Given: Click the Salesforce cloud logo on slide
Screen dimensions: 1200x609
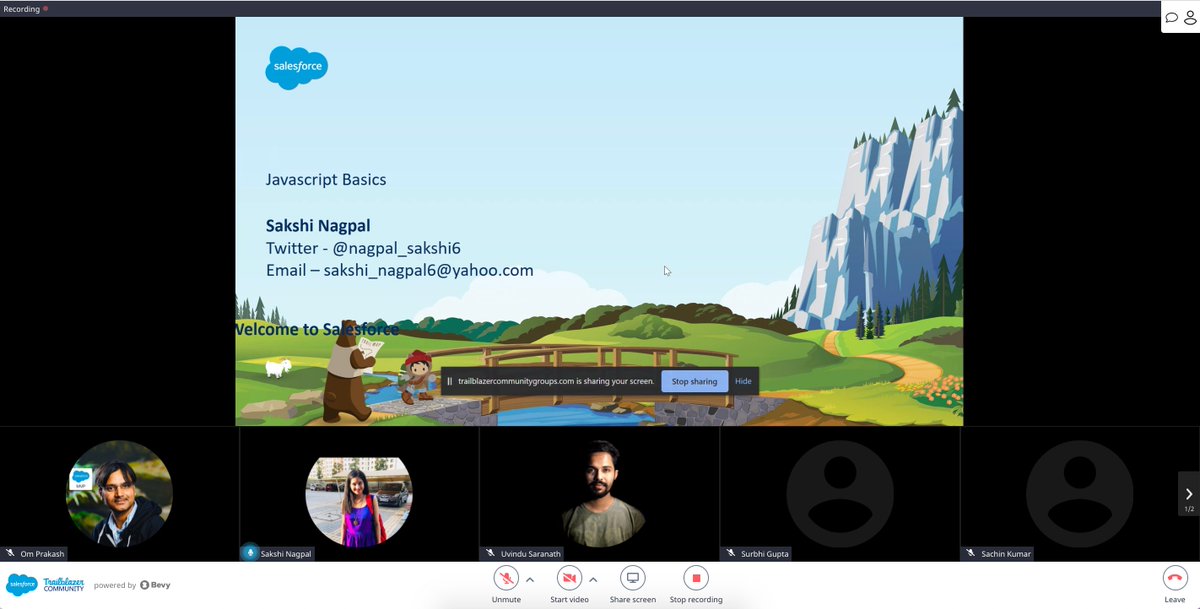Looking at the screenshot, I should [296, 68].
